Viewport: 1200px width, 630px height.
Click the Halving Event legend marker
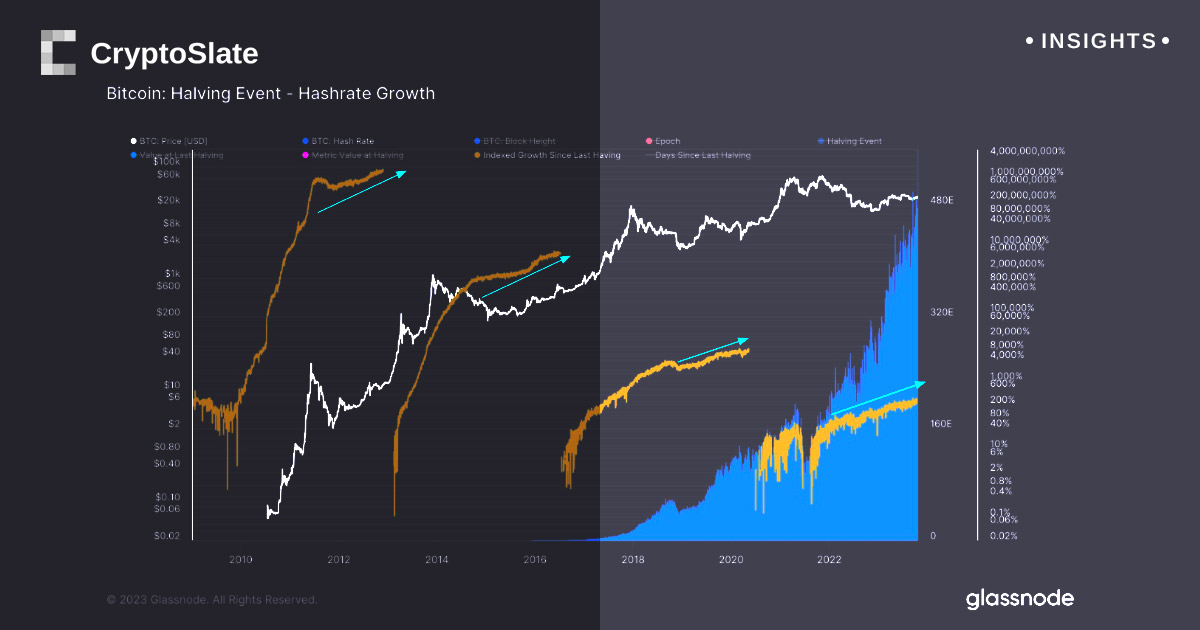[x=820, y=141]
